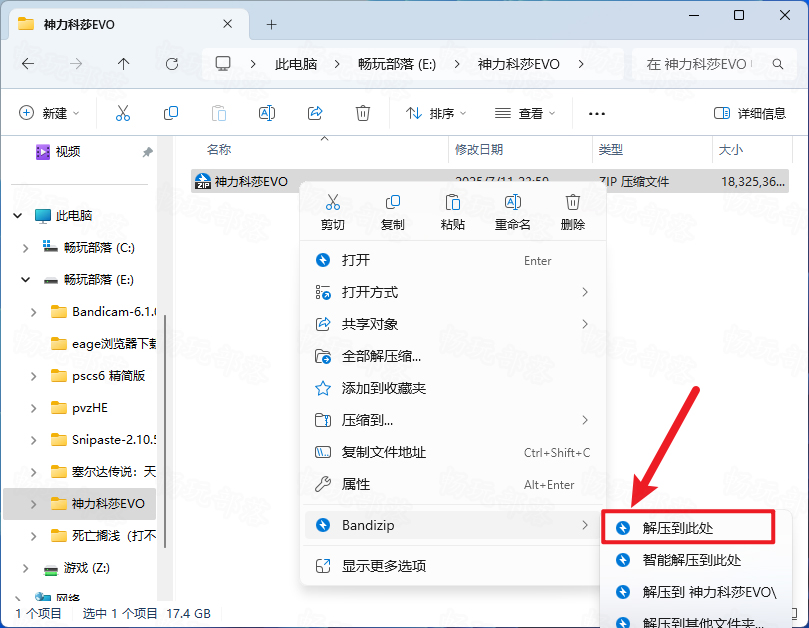Close the 神力科莎EVO tab
The width and height of the screenshot is (809, 628).
228,24
